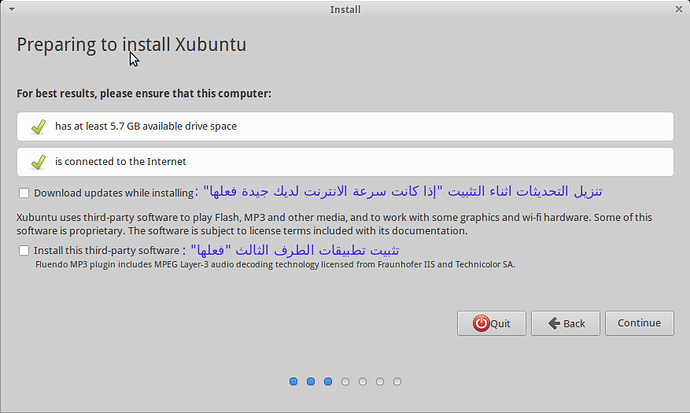Quit the Xubuntu installer
The height and width of the screenshot is (413, 690).
pyautogui.click(x=492, y=323)
